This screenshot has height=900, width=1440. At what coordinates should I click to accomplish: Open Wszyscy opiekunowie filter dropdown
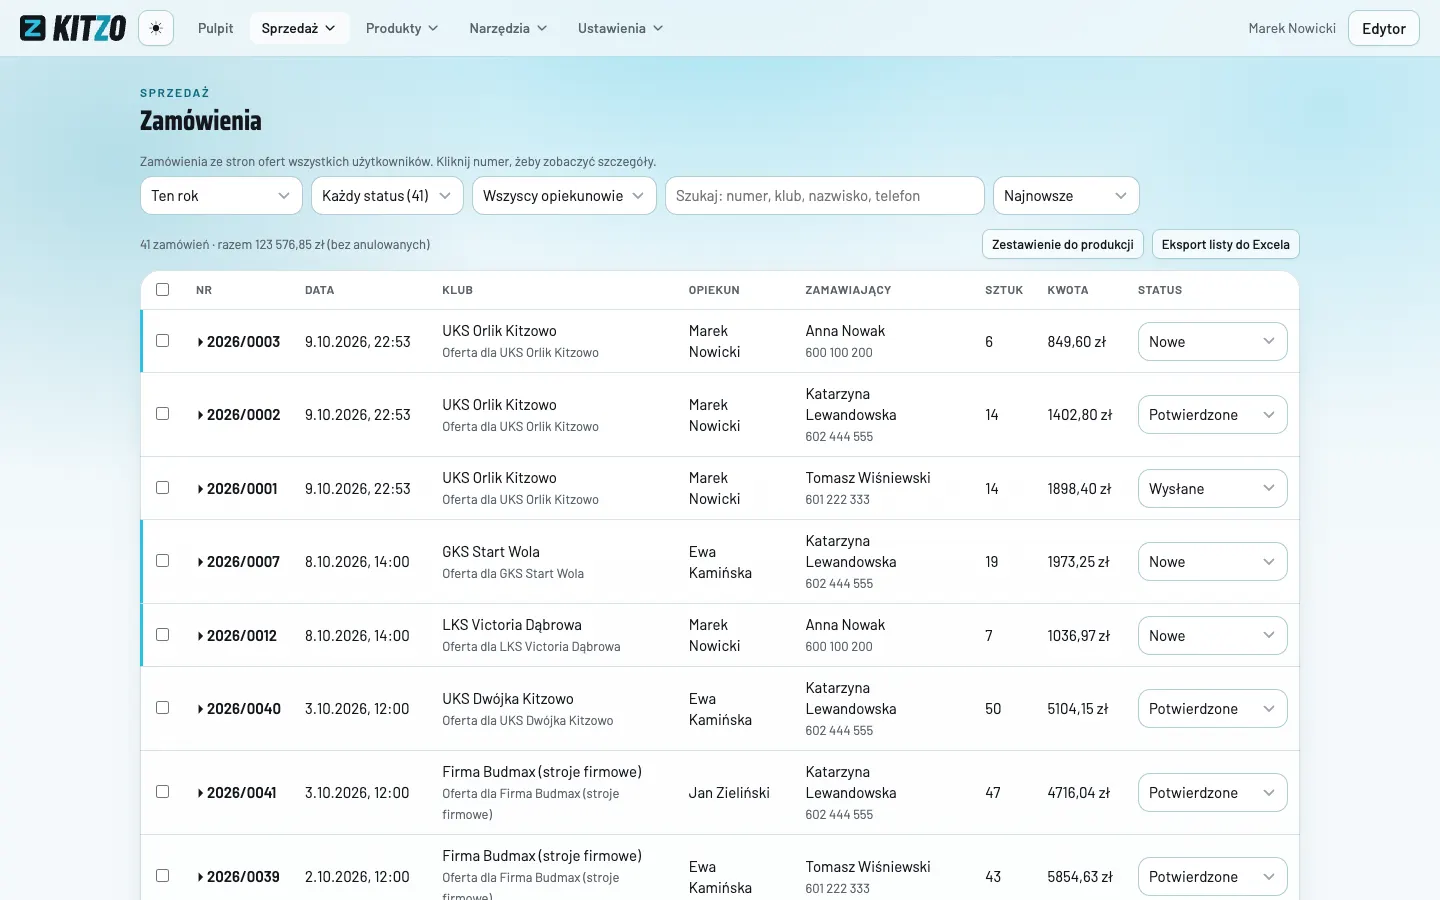[564, 196]
